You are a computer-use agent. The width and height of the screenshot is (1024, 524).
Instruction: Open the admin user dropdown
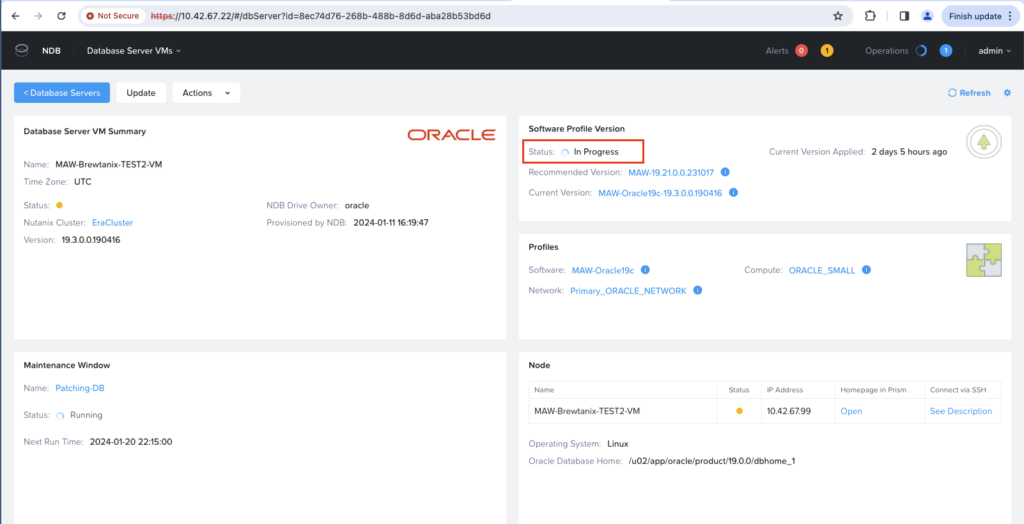994,50
